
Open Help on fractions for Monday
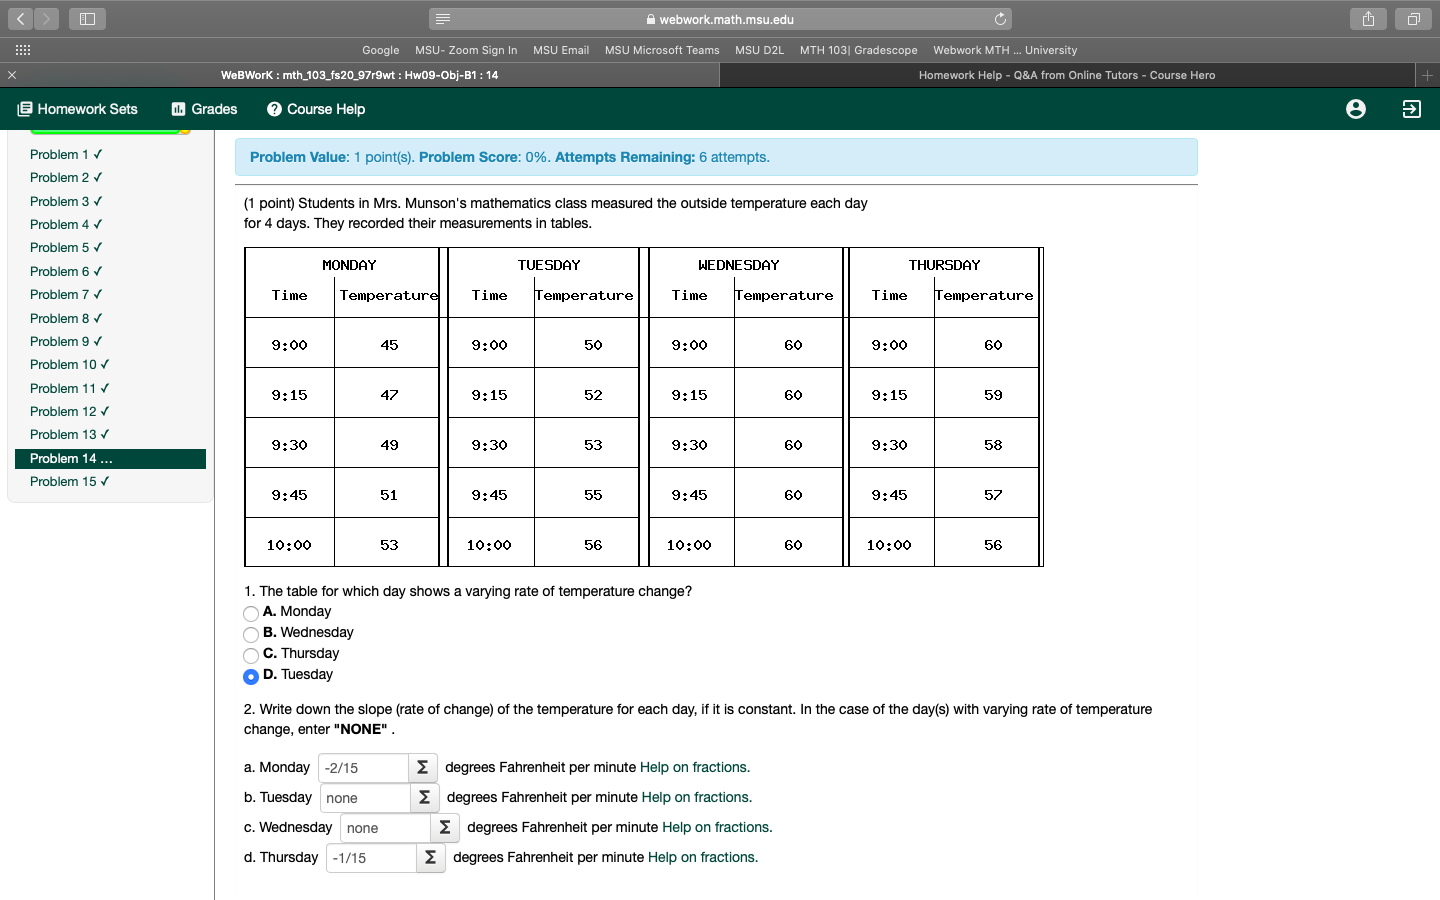pos(694,767)
